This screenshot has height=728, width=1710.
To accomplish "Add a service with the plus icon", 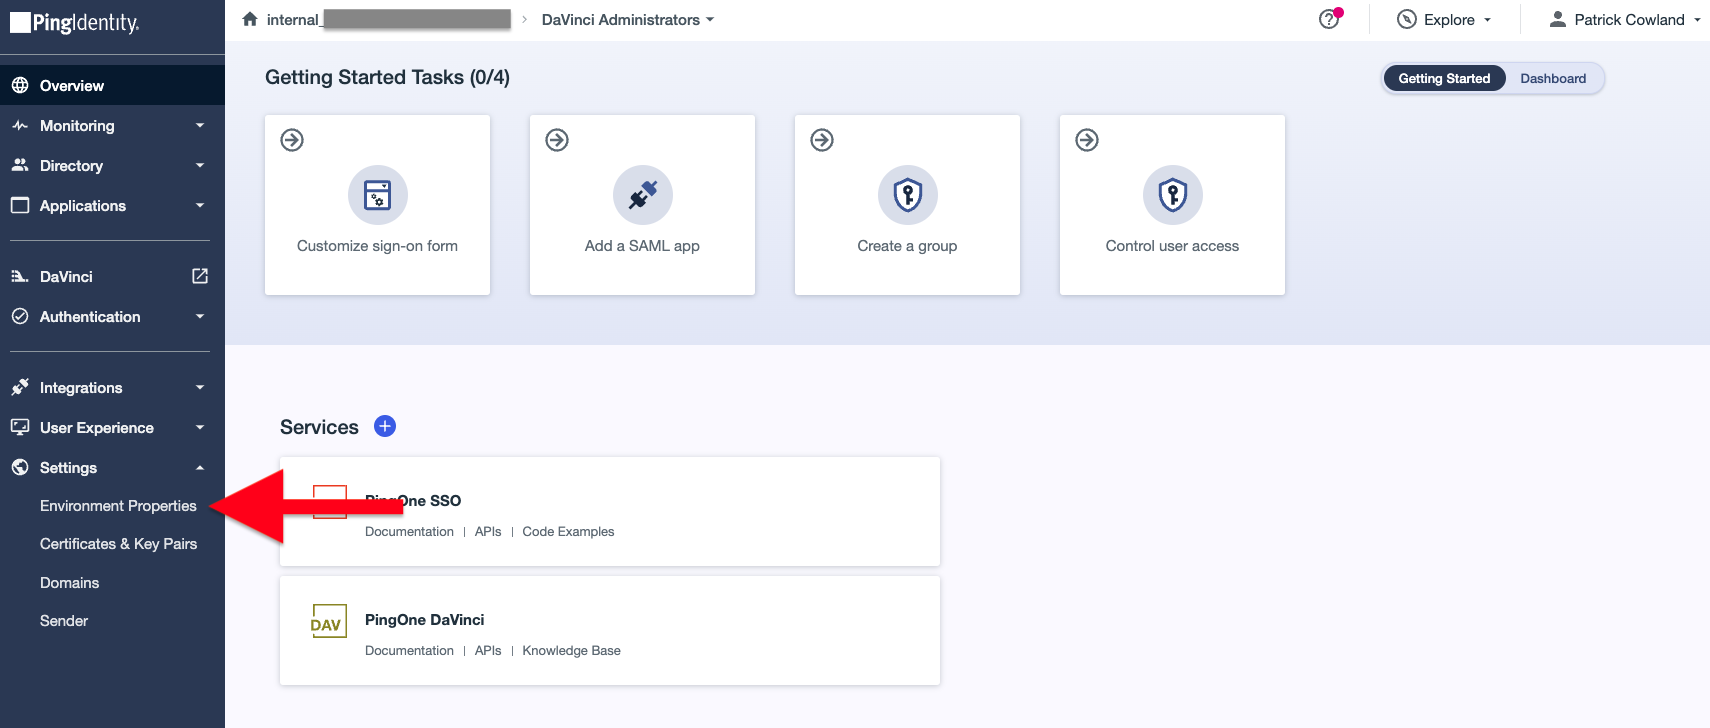I will click(385, 426).
